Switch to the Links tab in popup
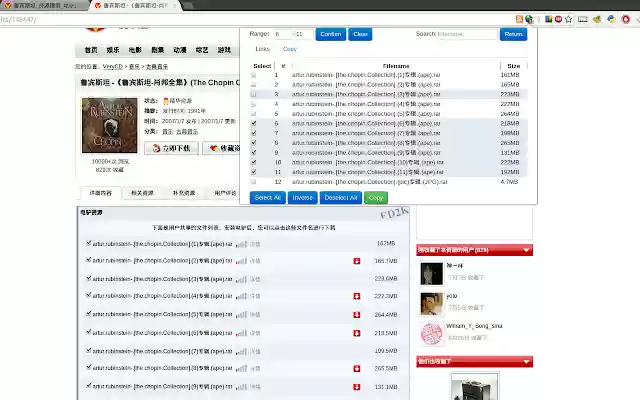Viewport: 640px width, 400px height. 262,49
